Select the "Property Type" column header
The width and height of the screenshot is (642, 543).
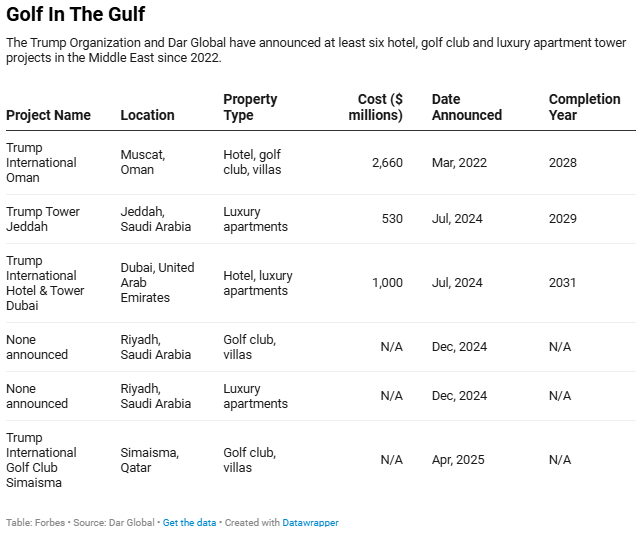point(250,107)
